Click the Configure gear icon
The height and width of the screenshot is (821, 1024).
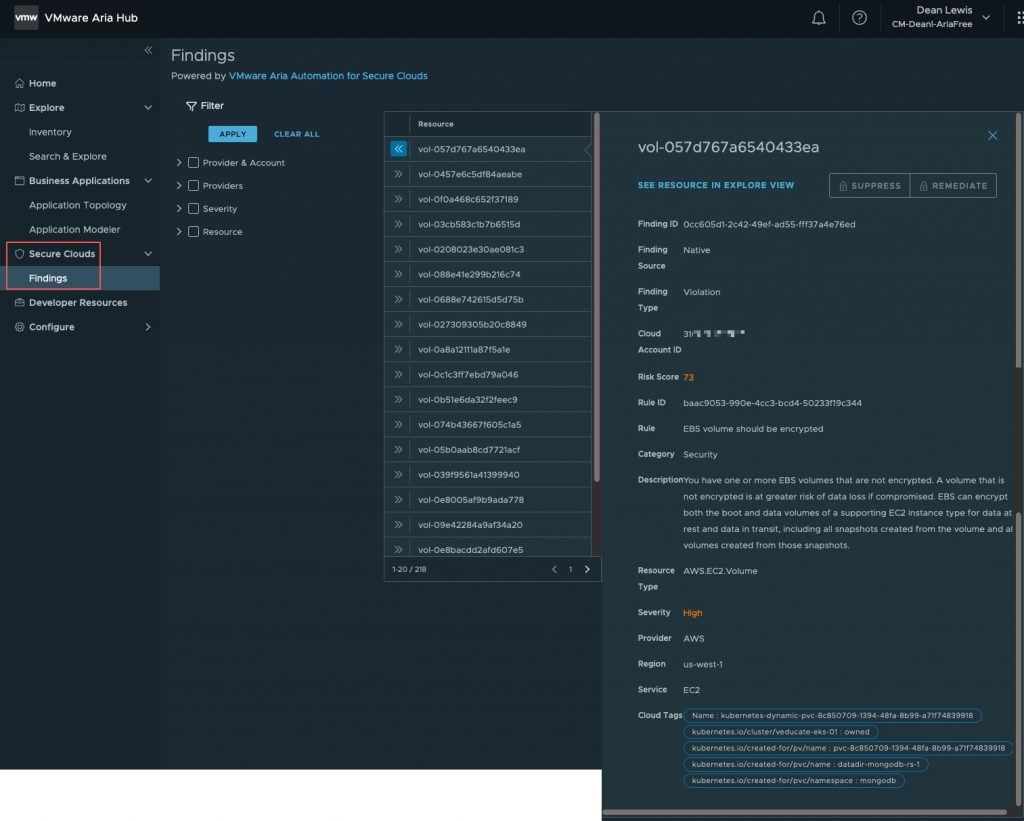20,327
